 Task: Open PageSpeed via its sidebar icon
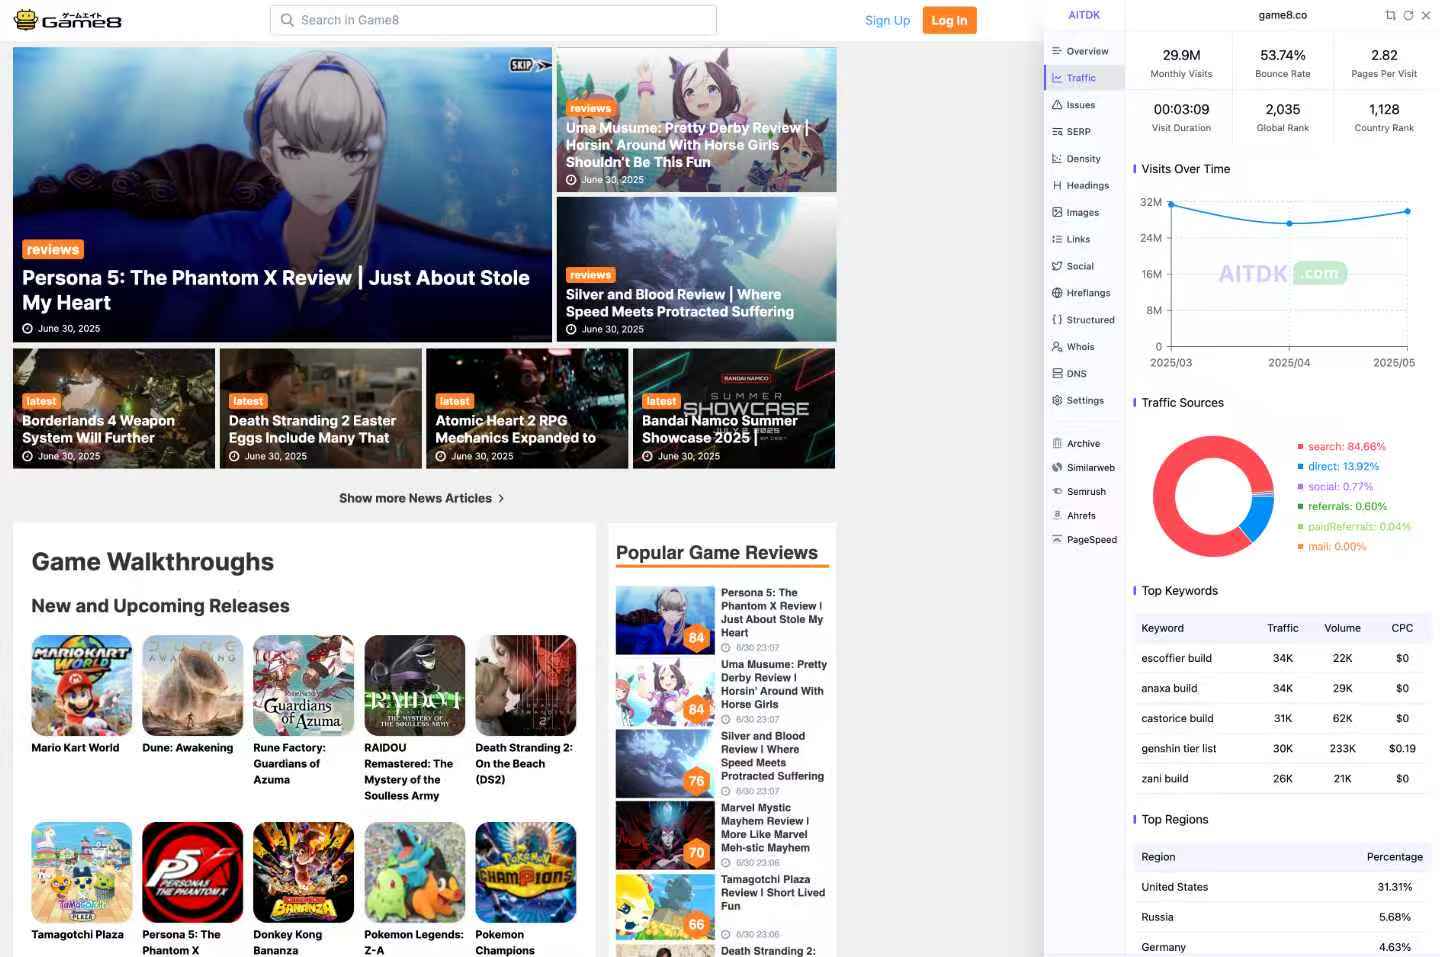(x=1057, y=539)
